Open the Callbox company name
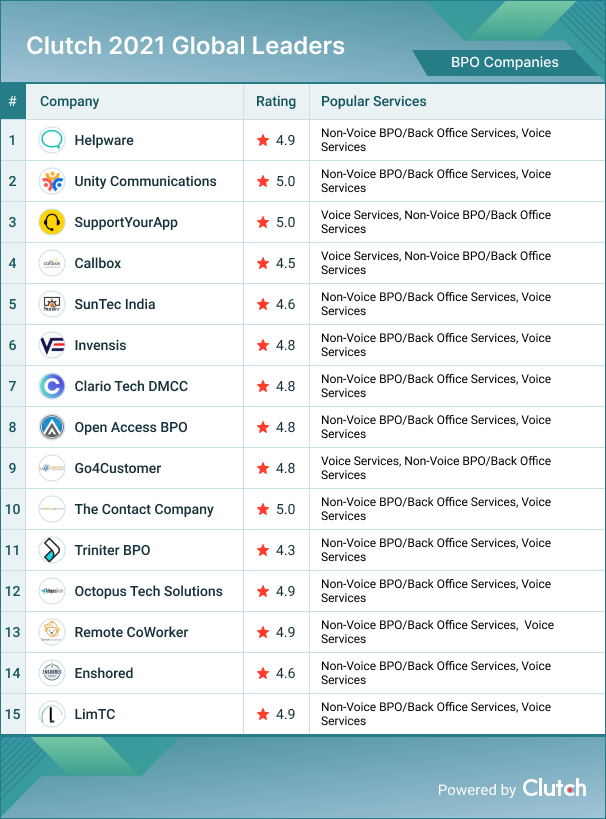Image resolution: width=606 pixels, height=819 pixels. click(98, 263)
